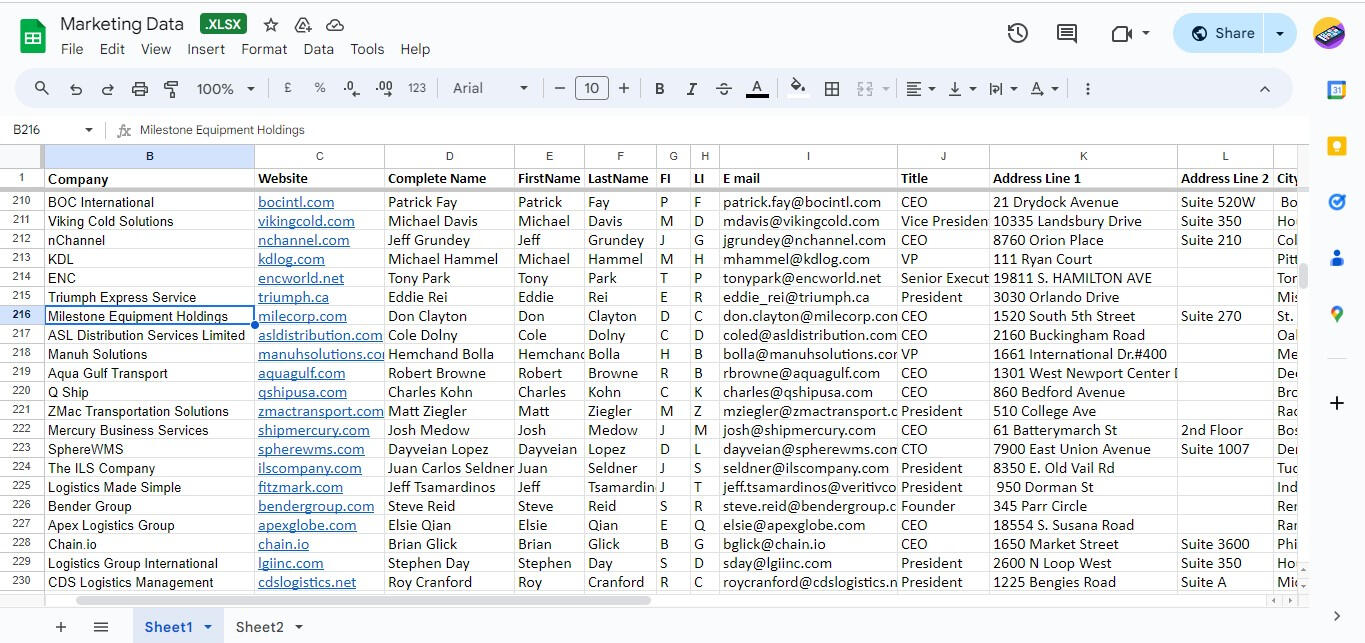Decrease the font size
The image size is (1365, 643).
click(x=560, y=88)
